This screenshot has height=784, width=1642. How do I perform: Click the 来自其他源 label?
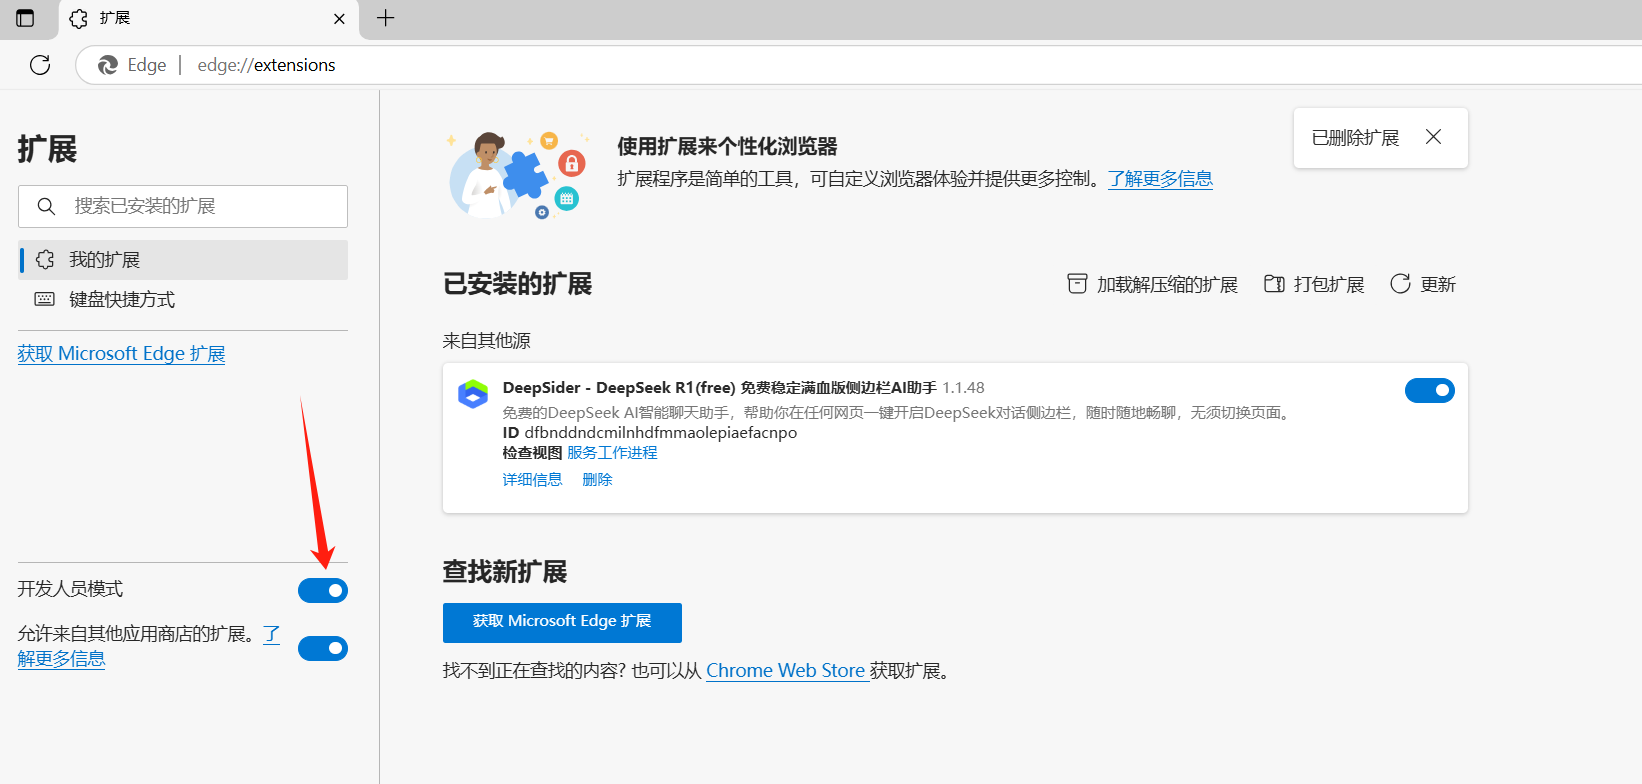(x=487, y=341)
